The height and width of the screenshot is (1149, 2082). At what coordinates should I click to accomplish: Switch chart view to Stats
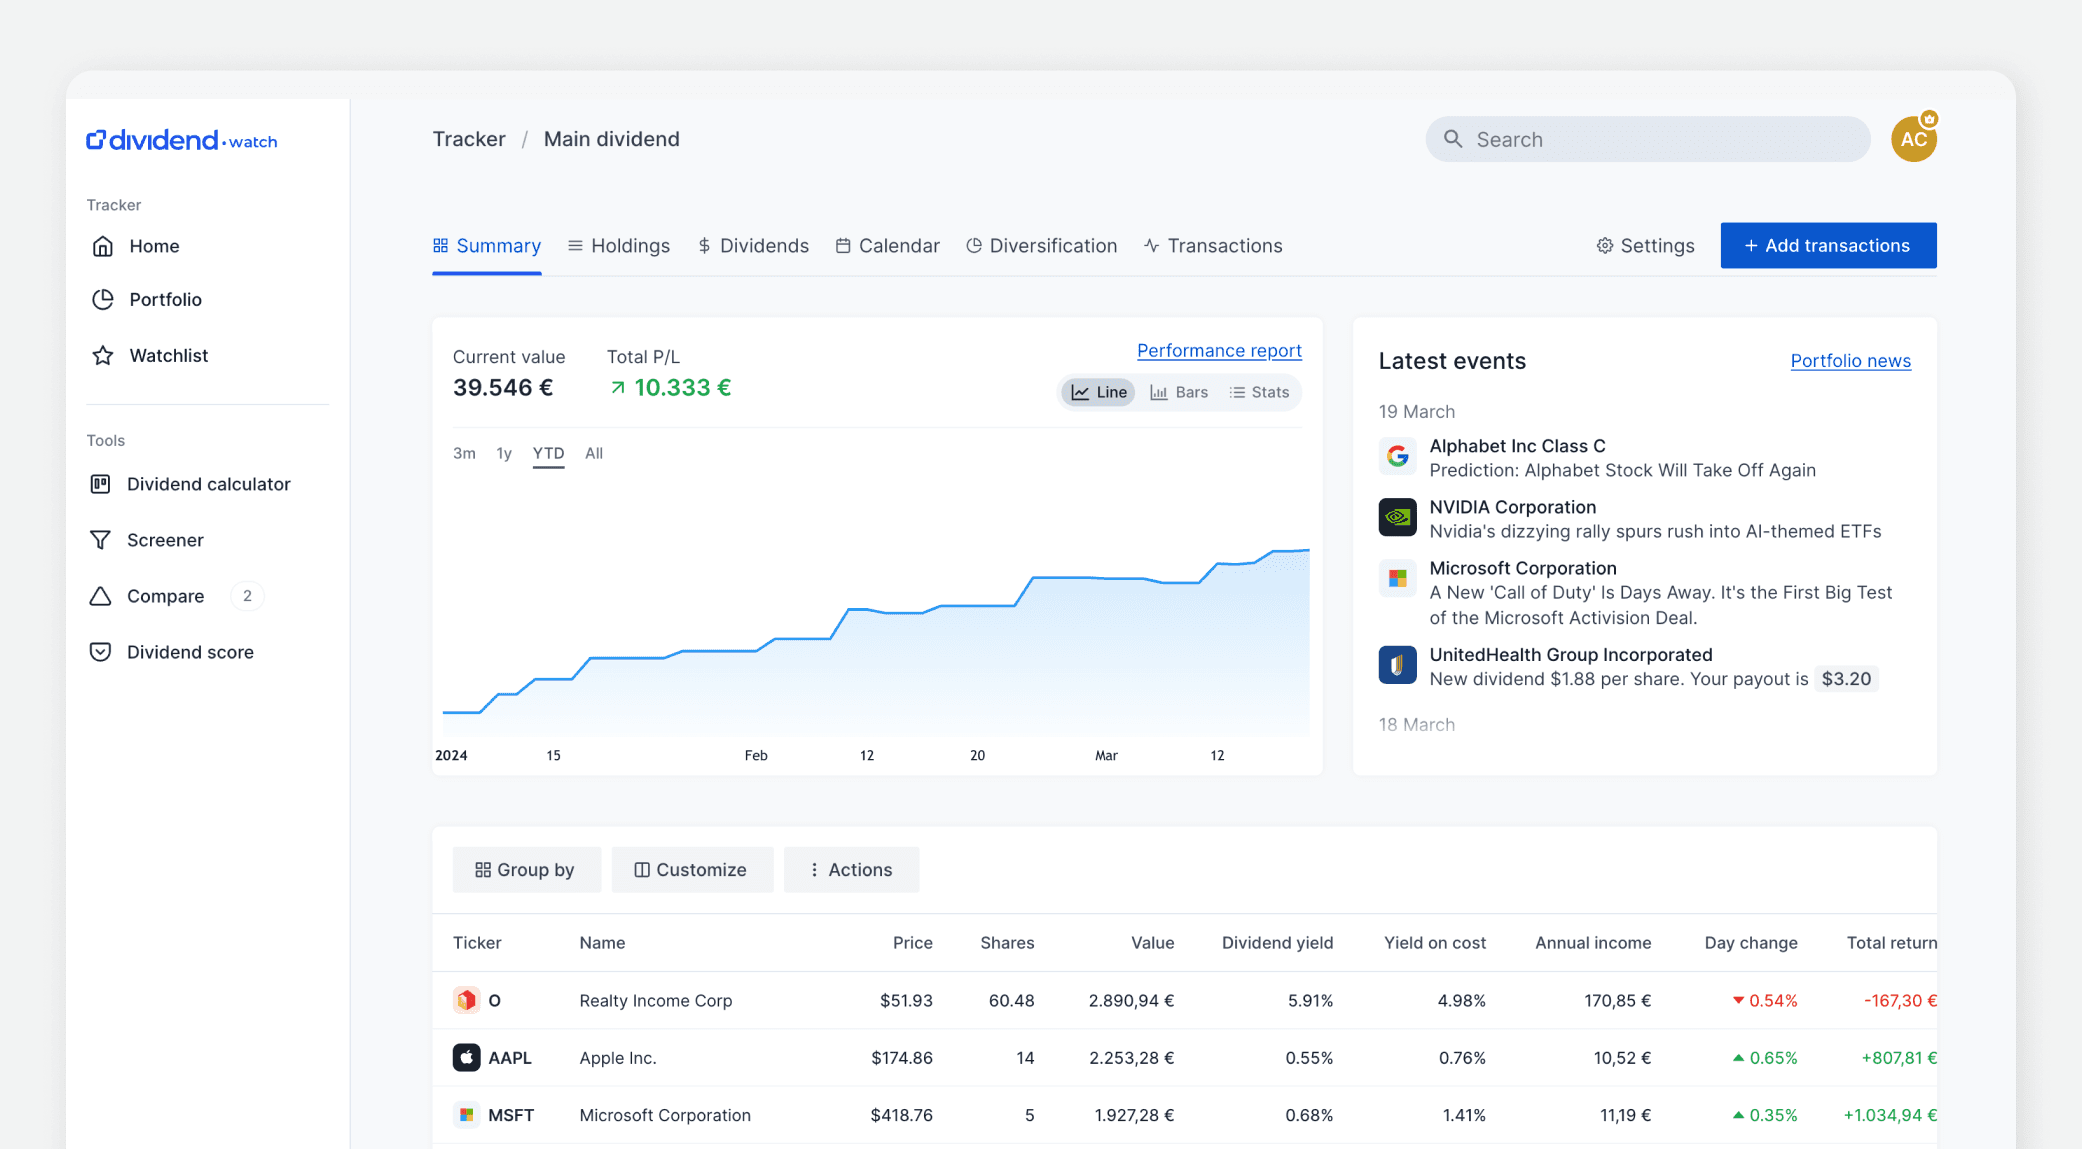1259,392
